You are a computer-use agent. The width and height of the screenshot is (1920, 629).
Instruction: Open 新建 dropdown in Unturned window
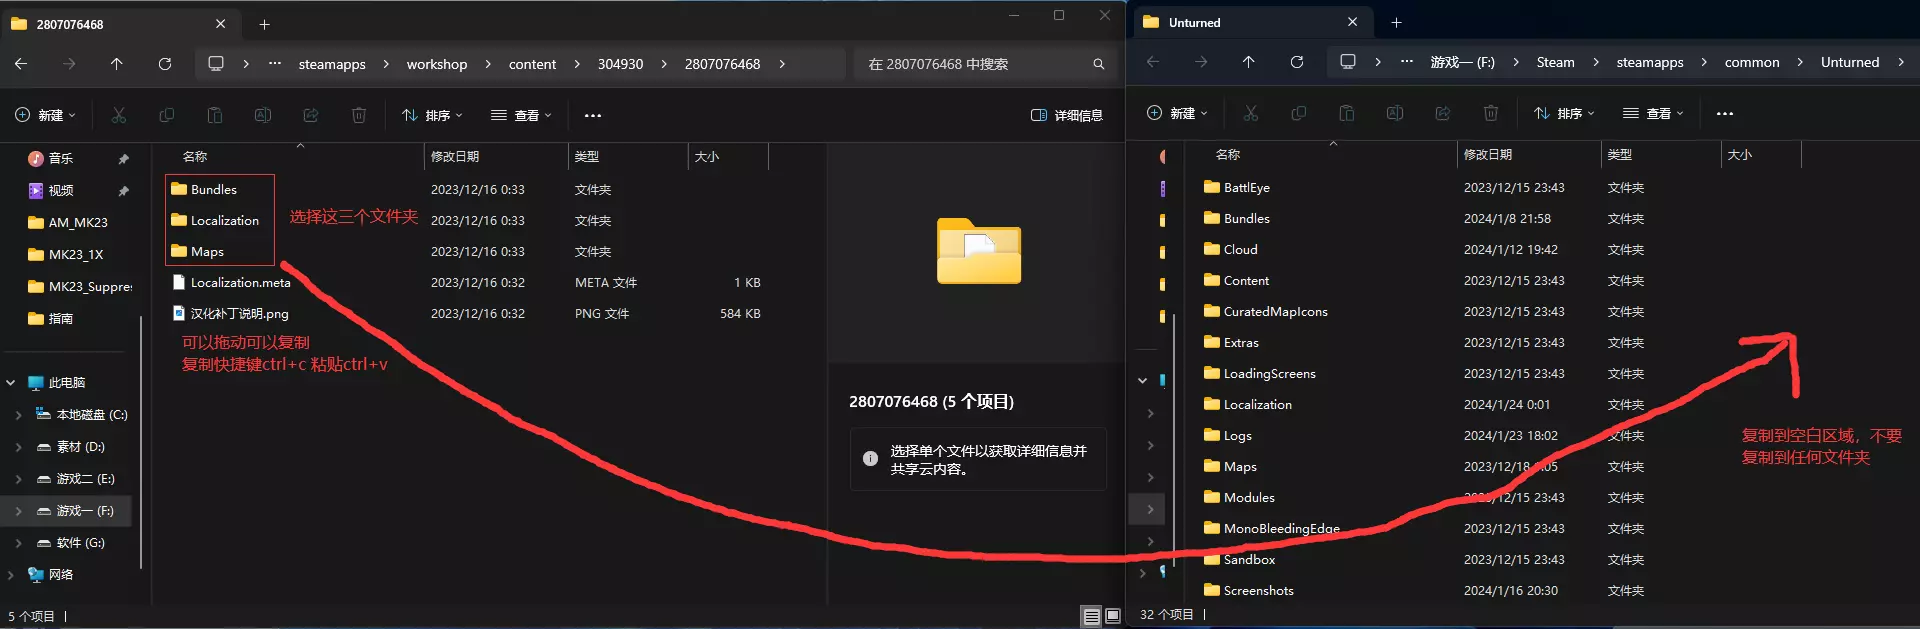(1177, 114)
